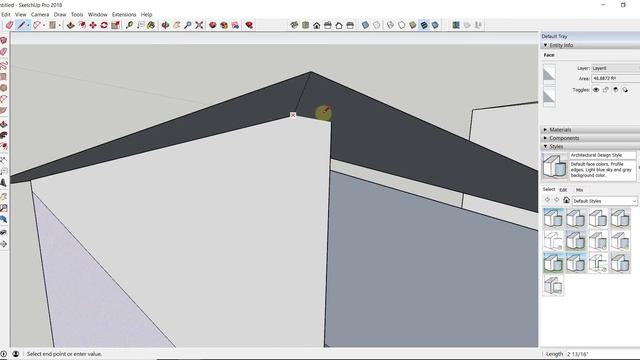The width and height of the screenshot is (640, 360).
Task: Activate the Pan hand tool
Action: click(x=177, y=25)
